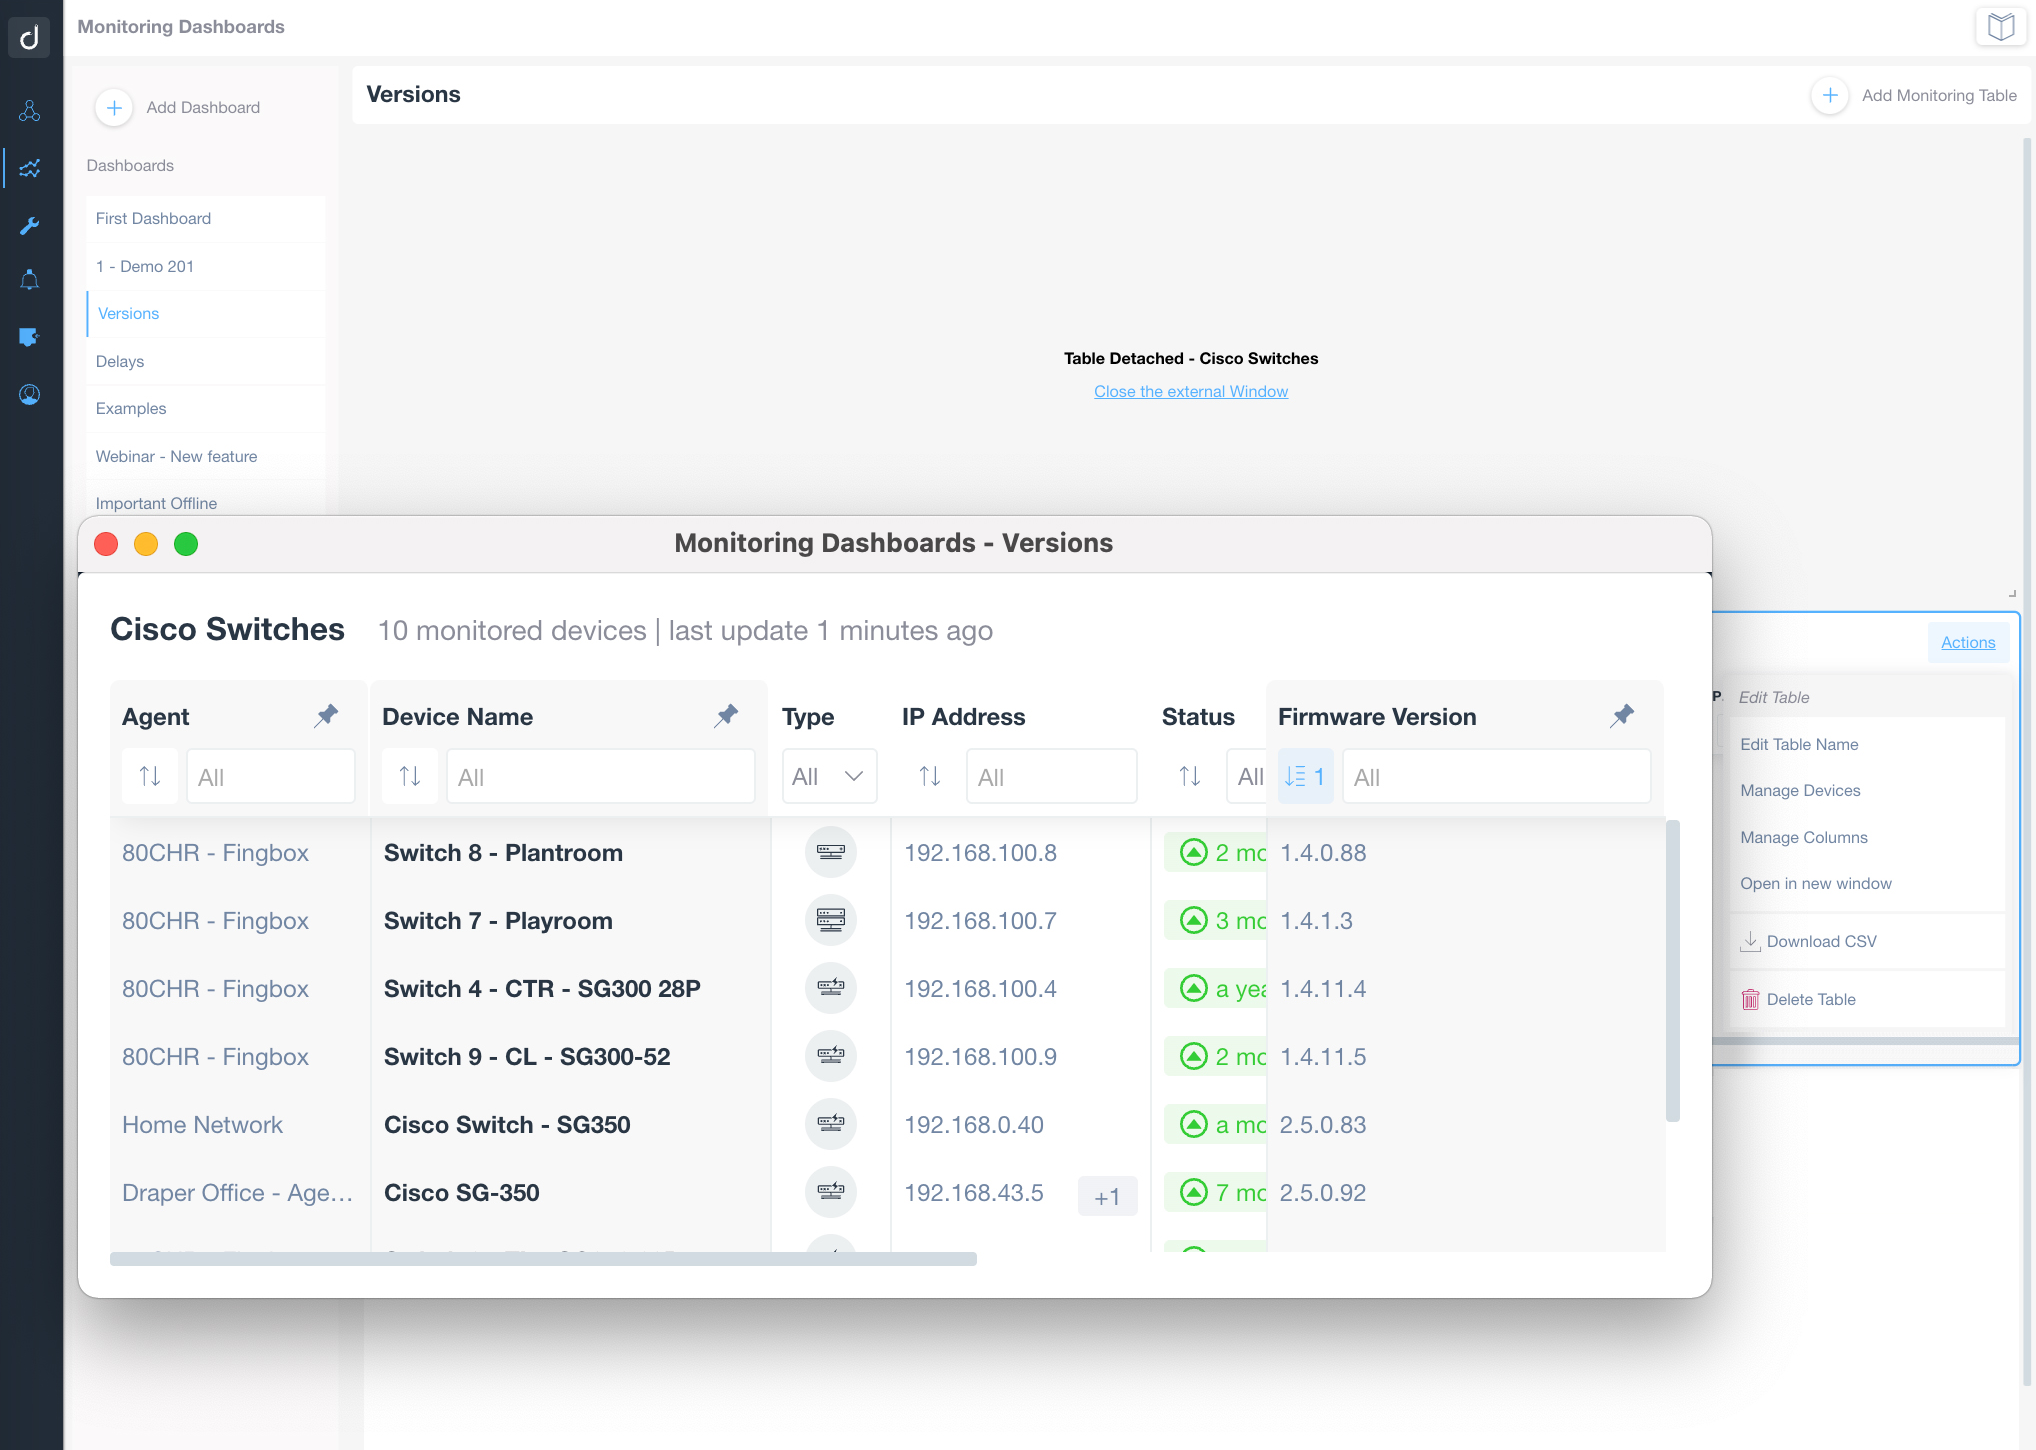2036x1450 pixels.
Task: Open the First Dashboard
Action: [206, 218]
